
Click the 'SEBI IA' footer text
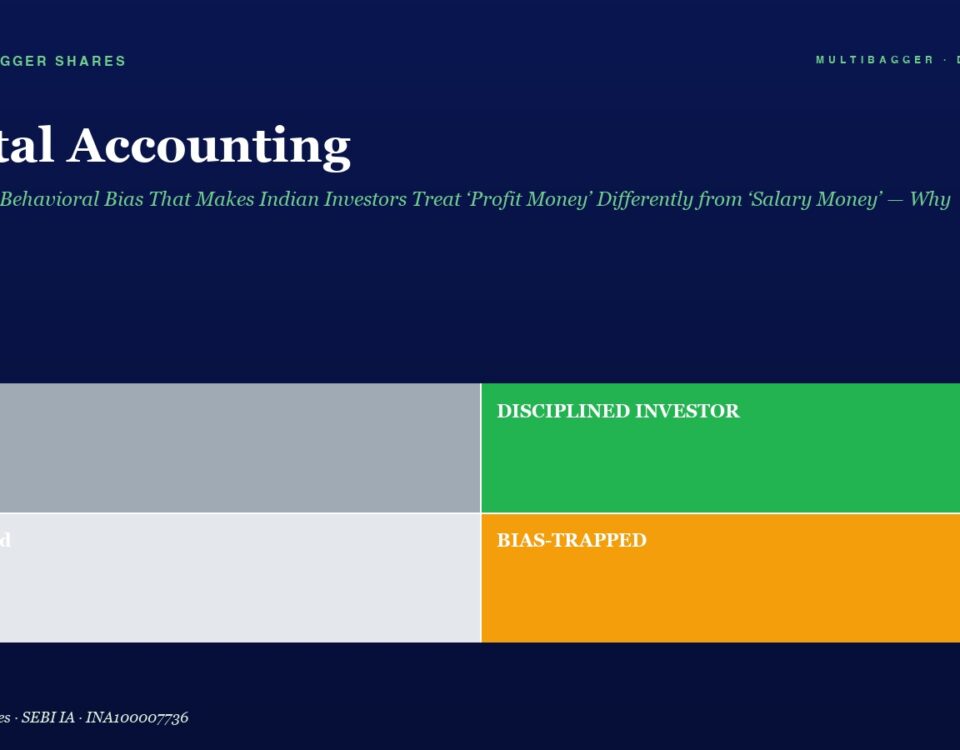tap(48, 718)
